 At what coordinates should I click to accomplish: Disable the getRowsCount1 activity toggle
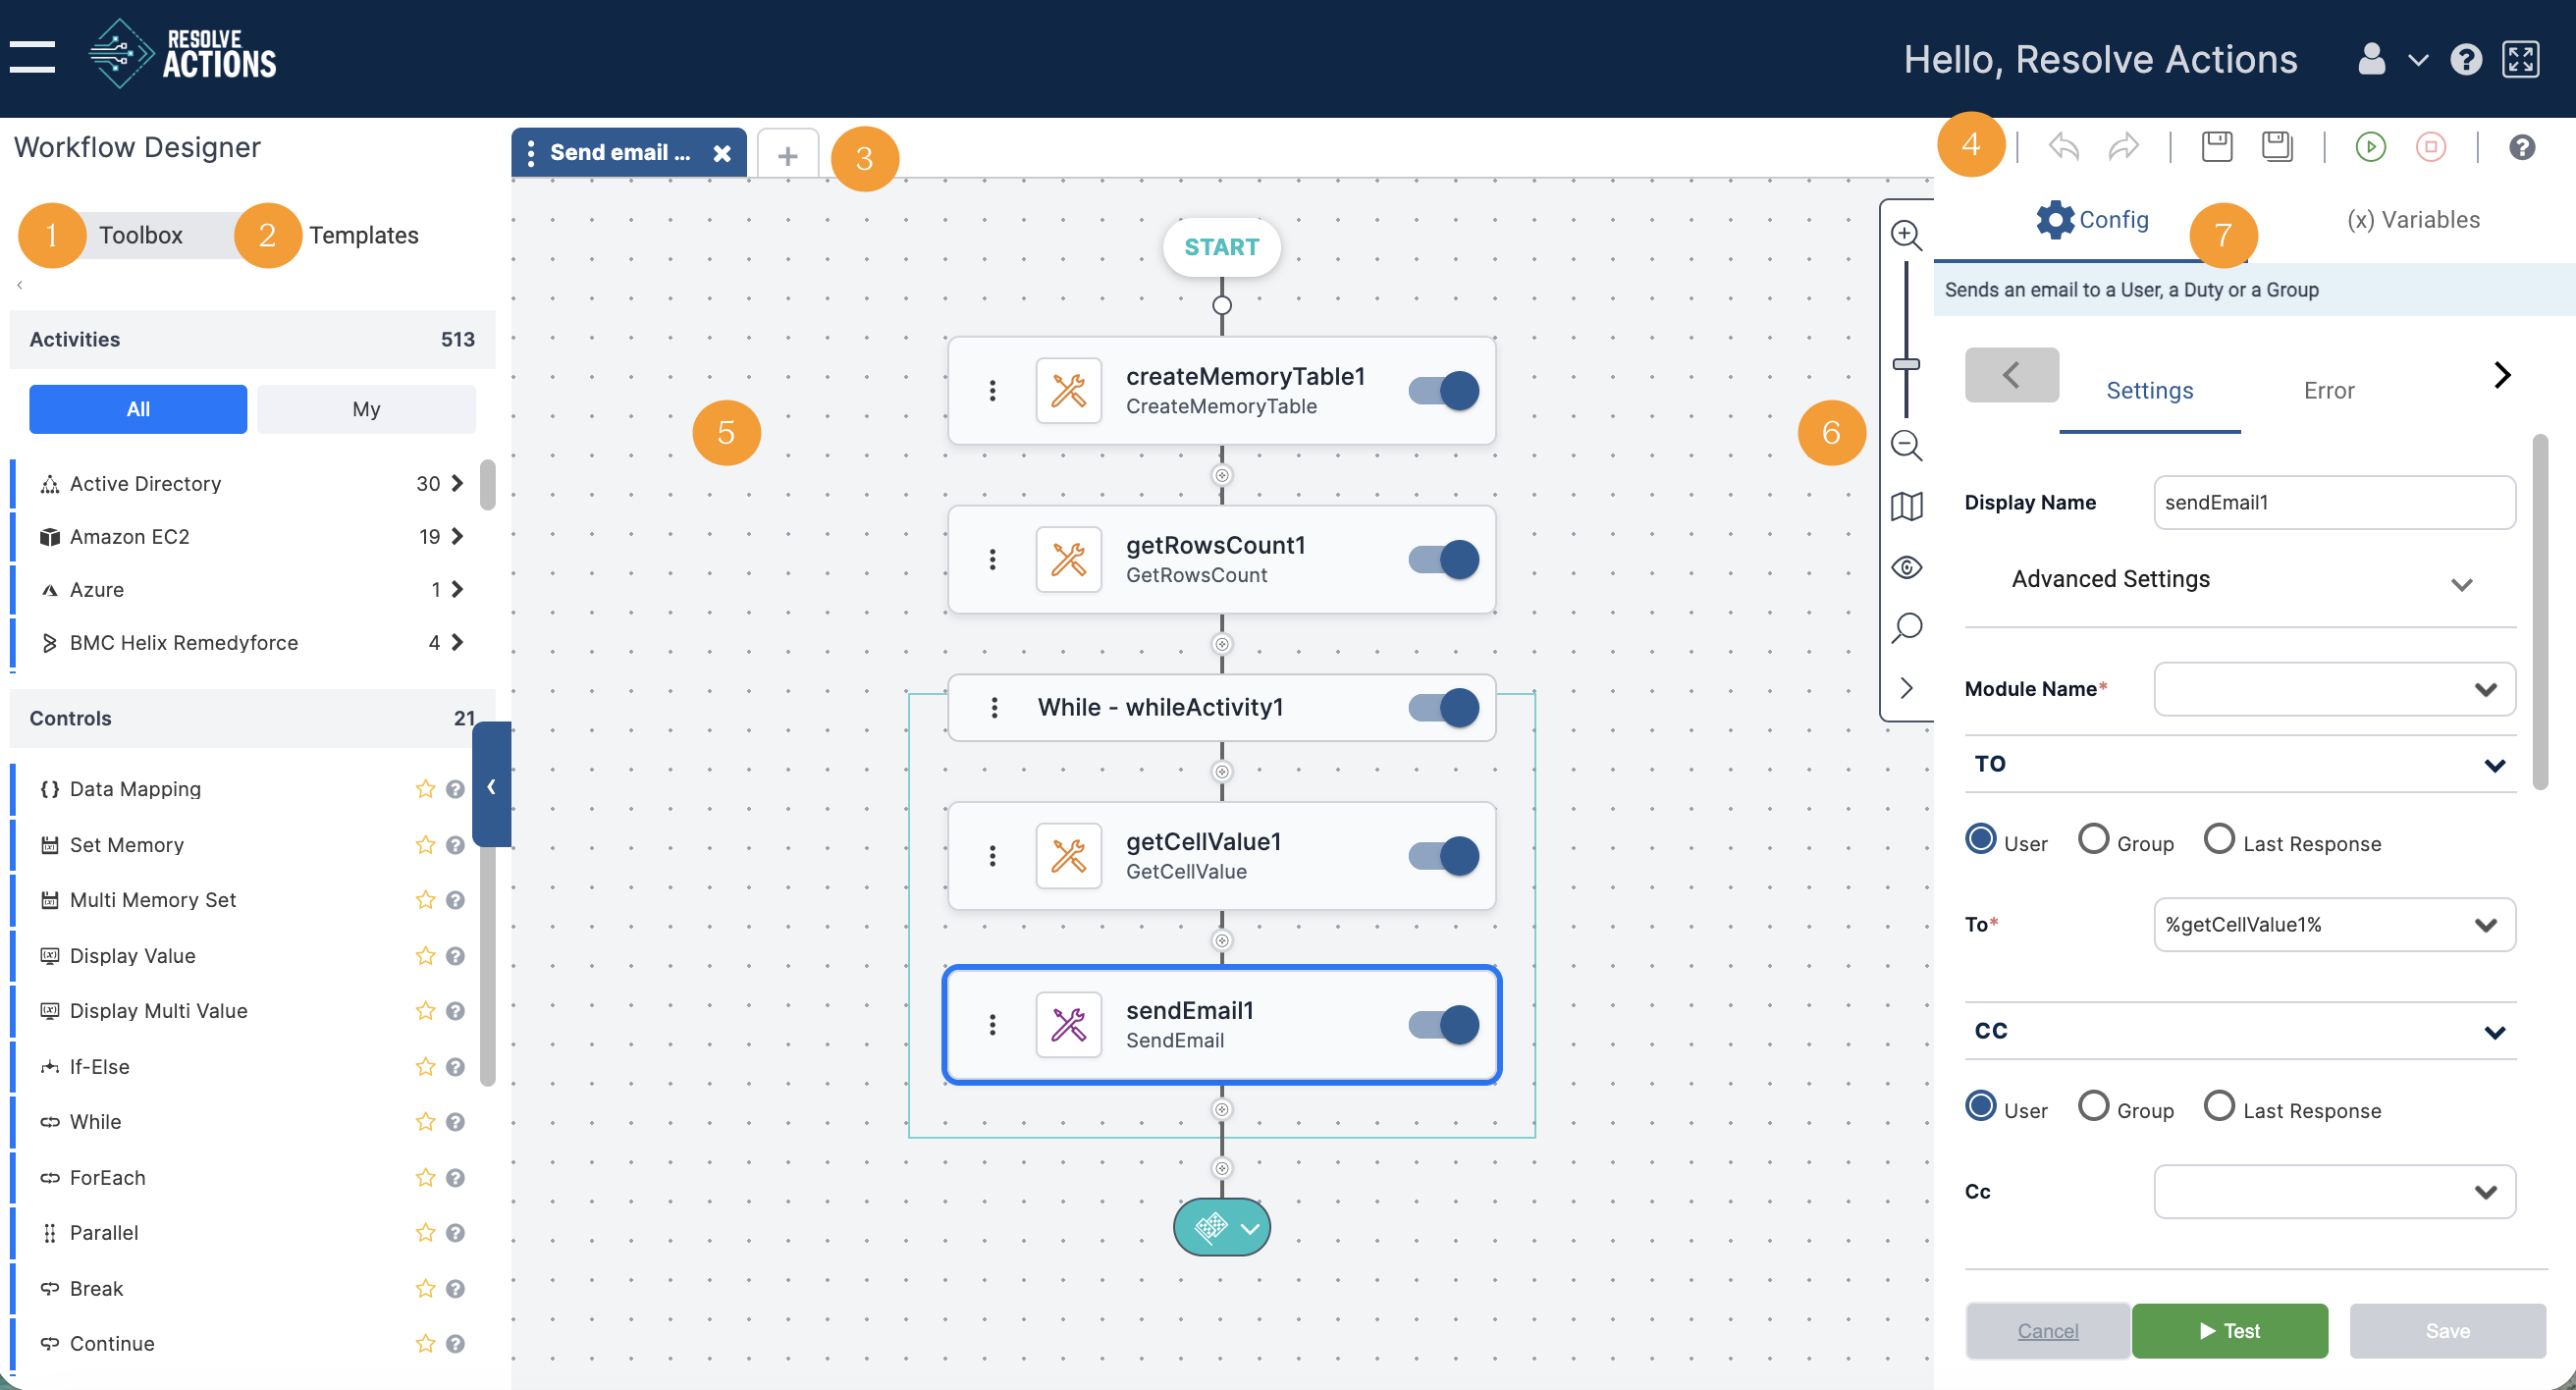pos(1443,559)
